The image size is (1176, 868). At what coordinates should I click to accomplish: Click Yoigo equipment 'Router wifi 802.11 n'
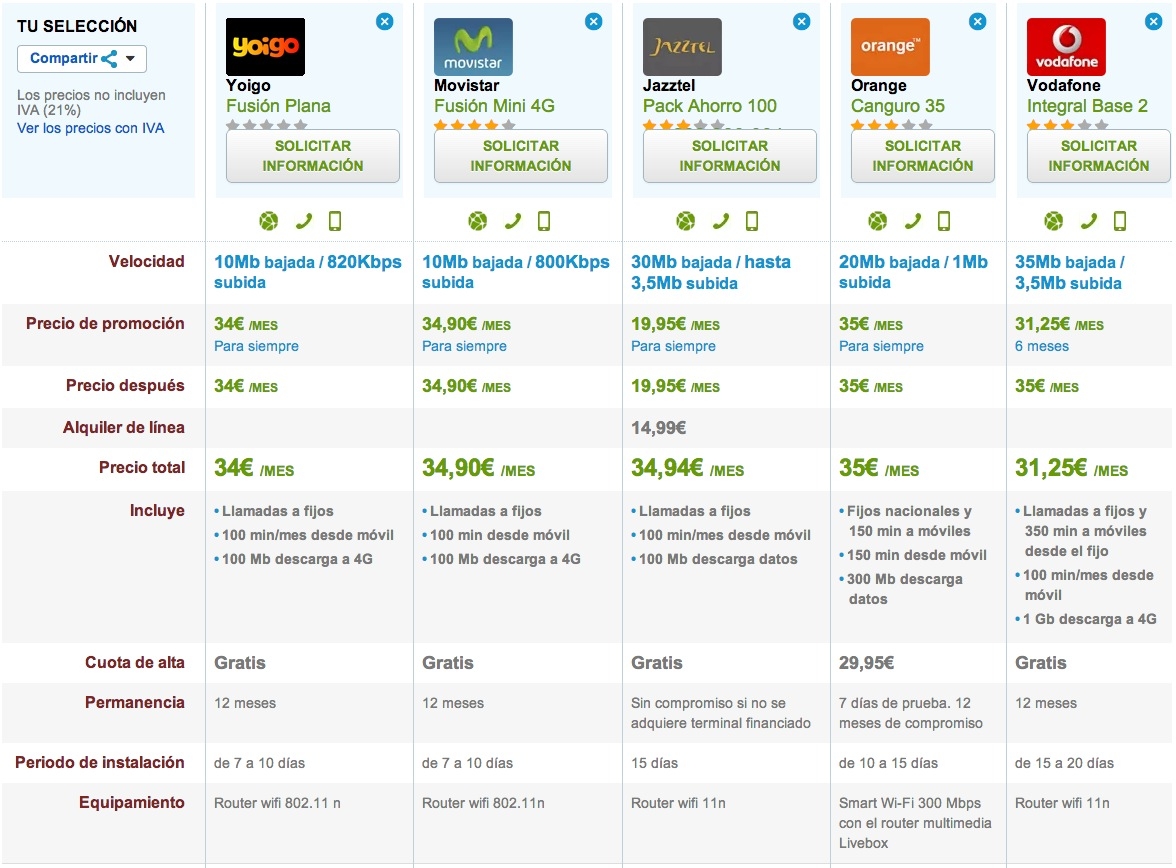(x=277, y=803)
